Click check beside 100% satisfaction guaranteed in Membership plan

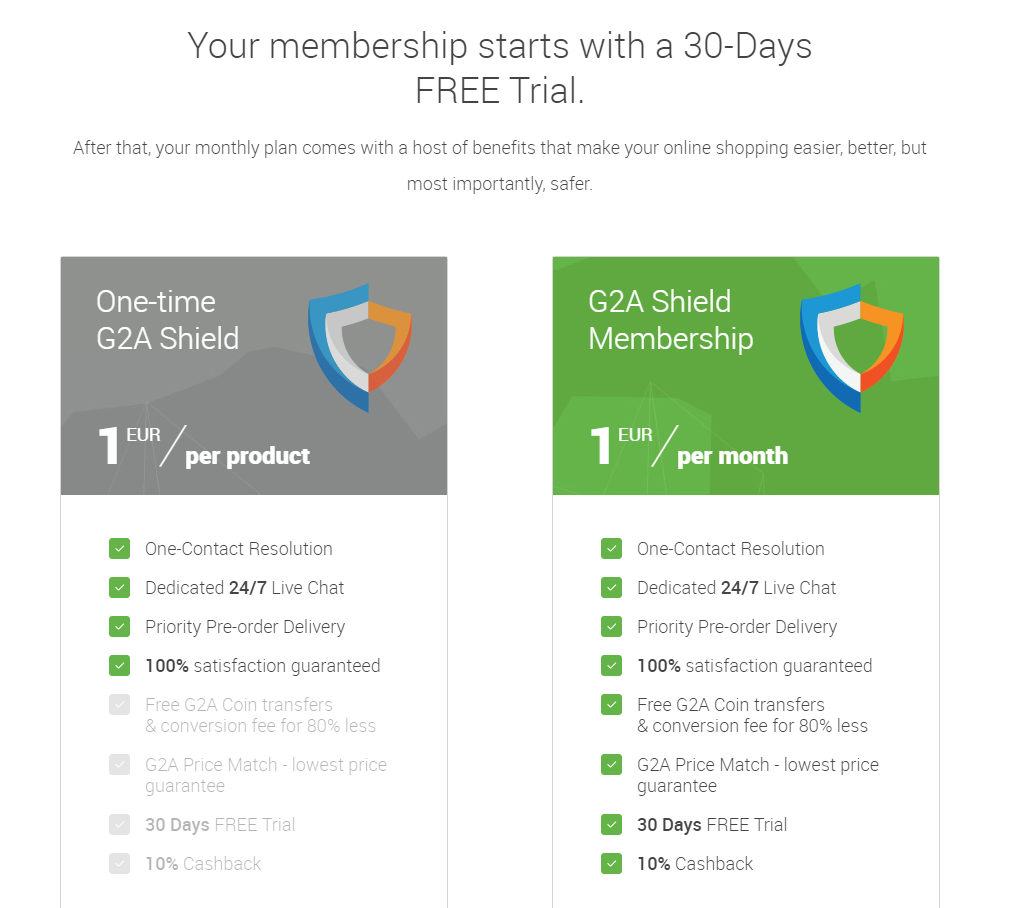pyautogui.click(x=611, y=666)
